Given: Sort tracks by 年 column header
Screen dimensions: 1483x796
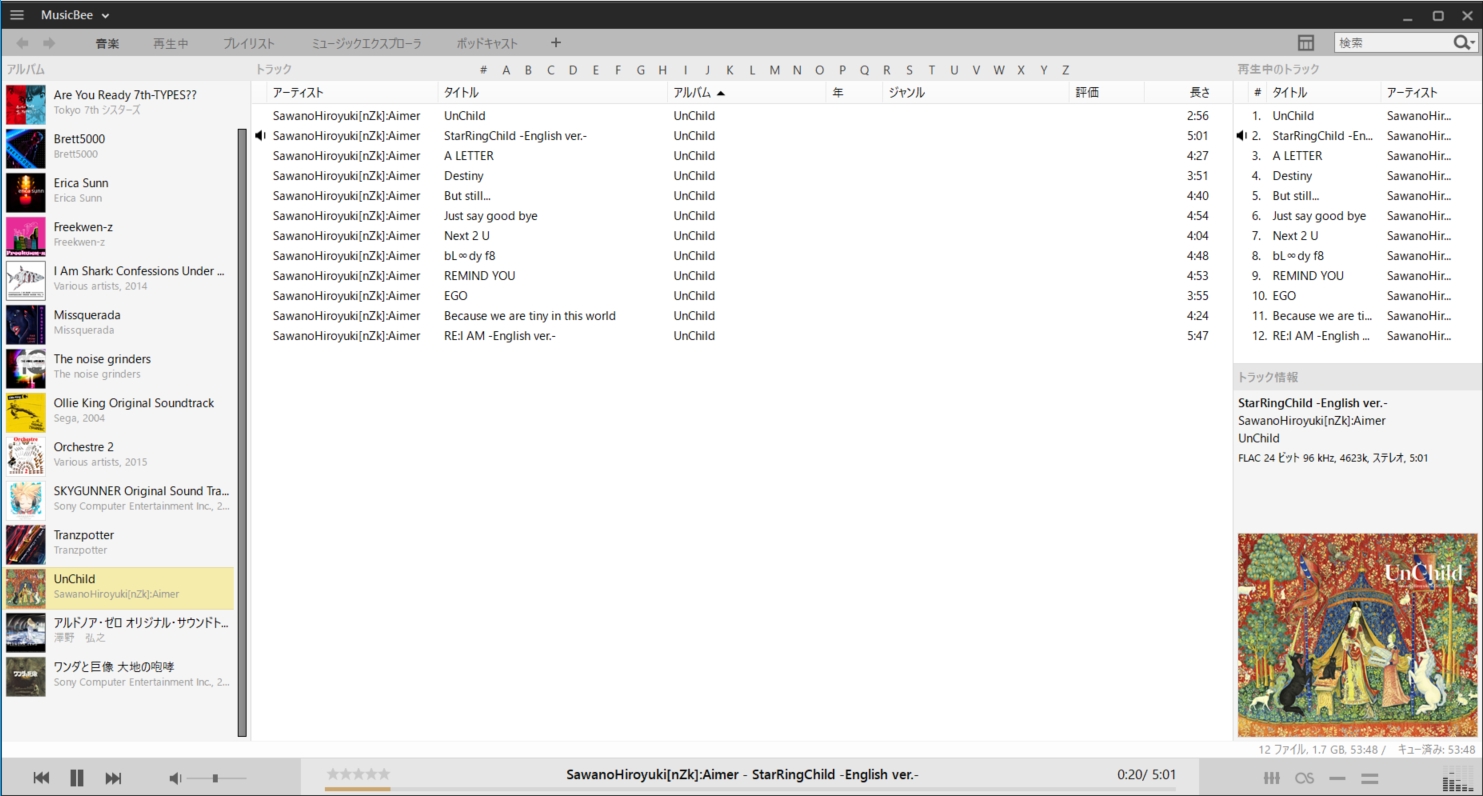Looking at the screenshot, I should pyautogui.click(x=855, y=92).
